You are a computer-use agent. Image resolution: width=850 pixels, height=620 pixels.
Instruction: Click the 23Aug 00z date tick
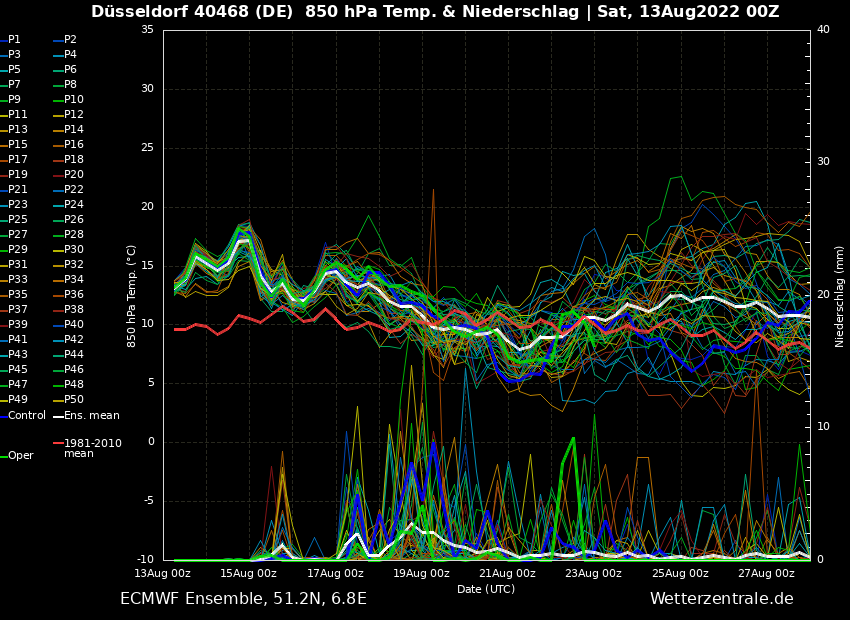(593, 573)
